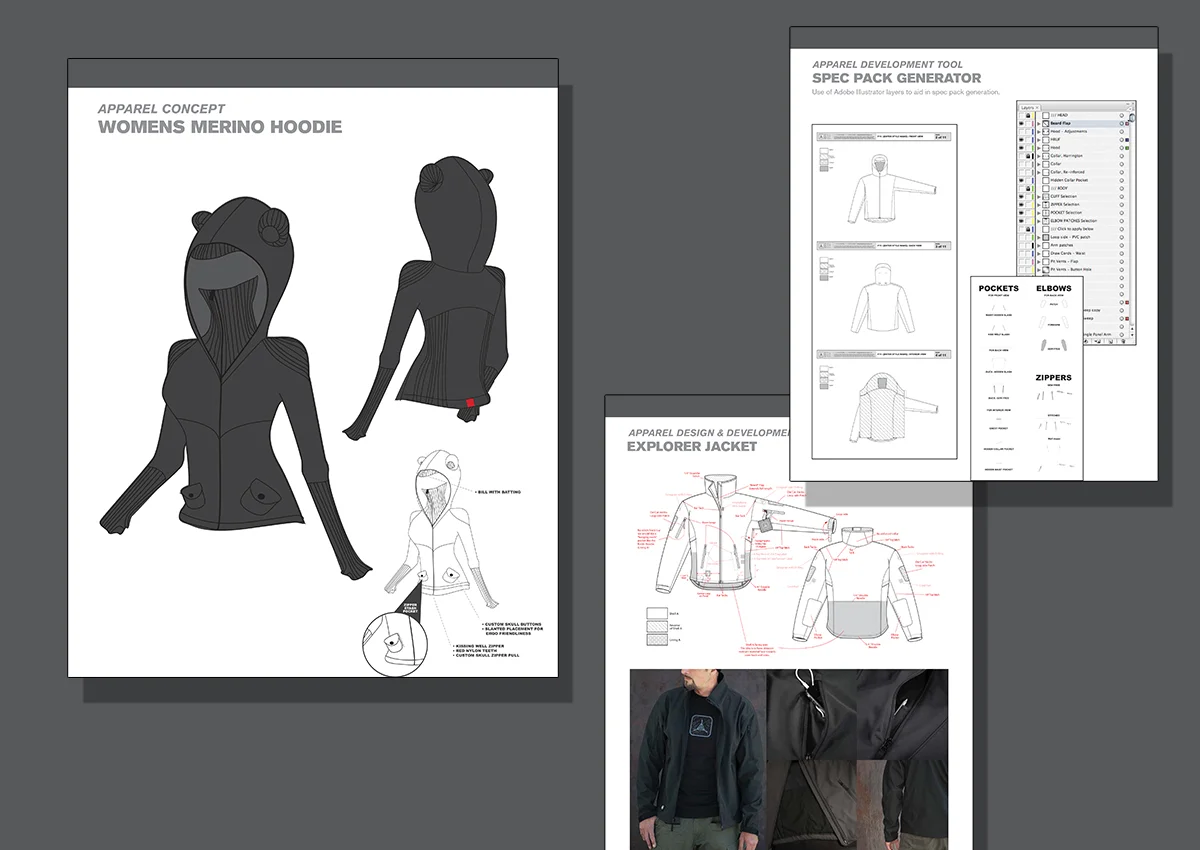Click the 'EXPLORER JACKET' heading
1200x850 pixels.
coord(692,446)
